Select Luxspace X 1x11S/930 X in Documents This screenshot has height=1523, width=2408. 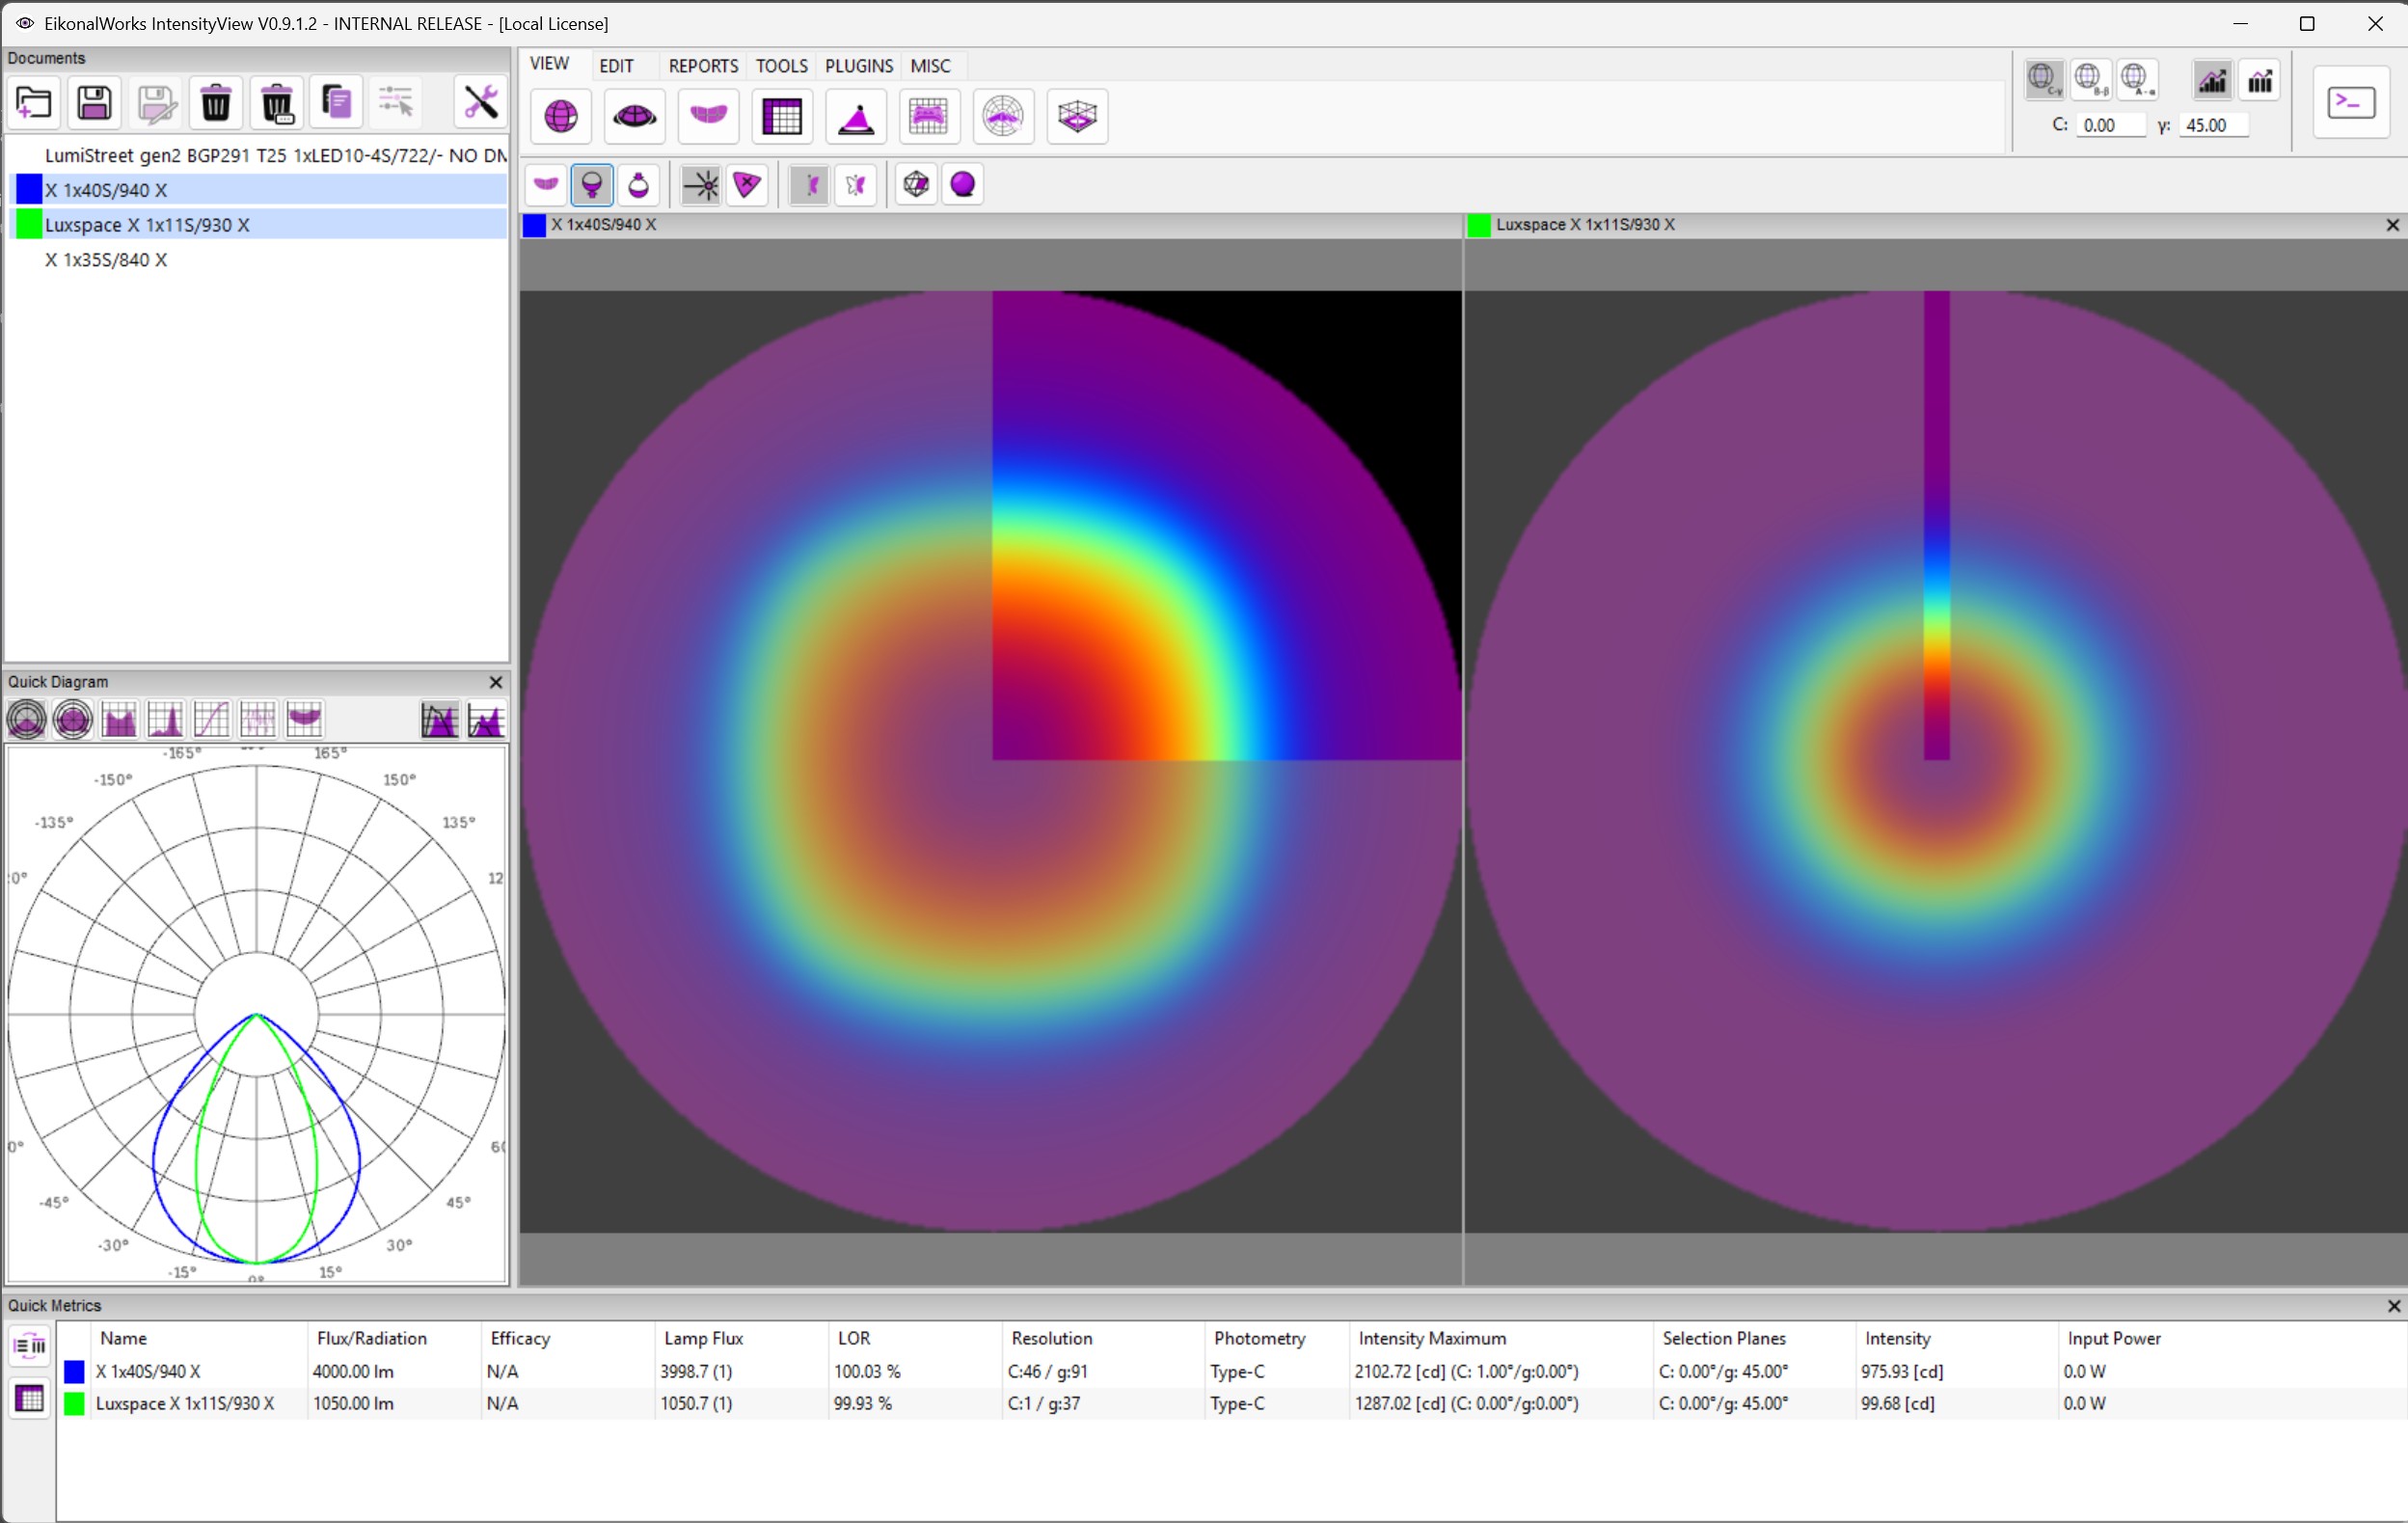[259, 225]
